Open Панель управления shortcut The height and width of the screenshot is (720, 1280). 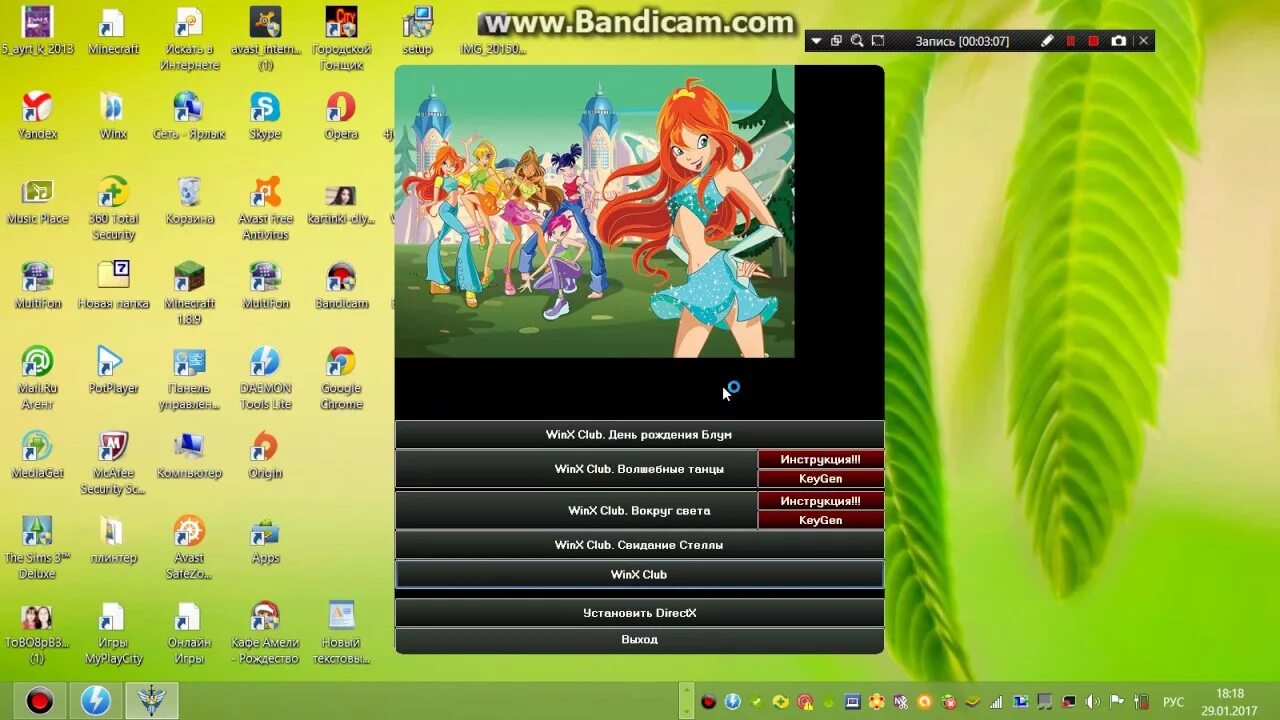189,377
